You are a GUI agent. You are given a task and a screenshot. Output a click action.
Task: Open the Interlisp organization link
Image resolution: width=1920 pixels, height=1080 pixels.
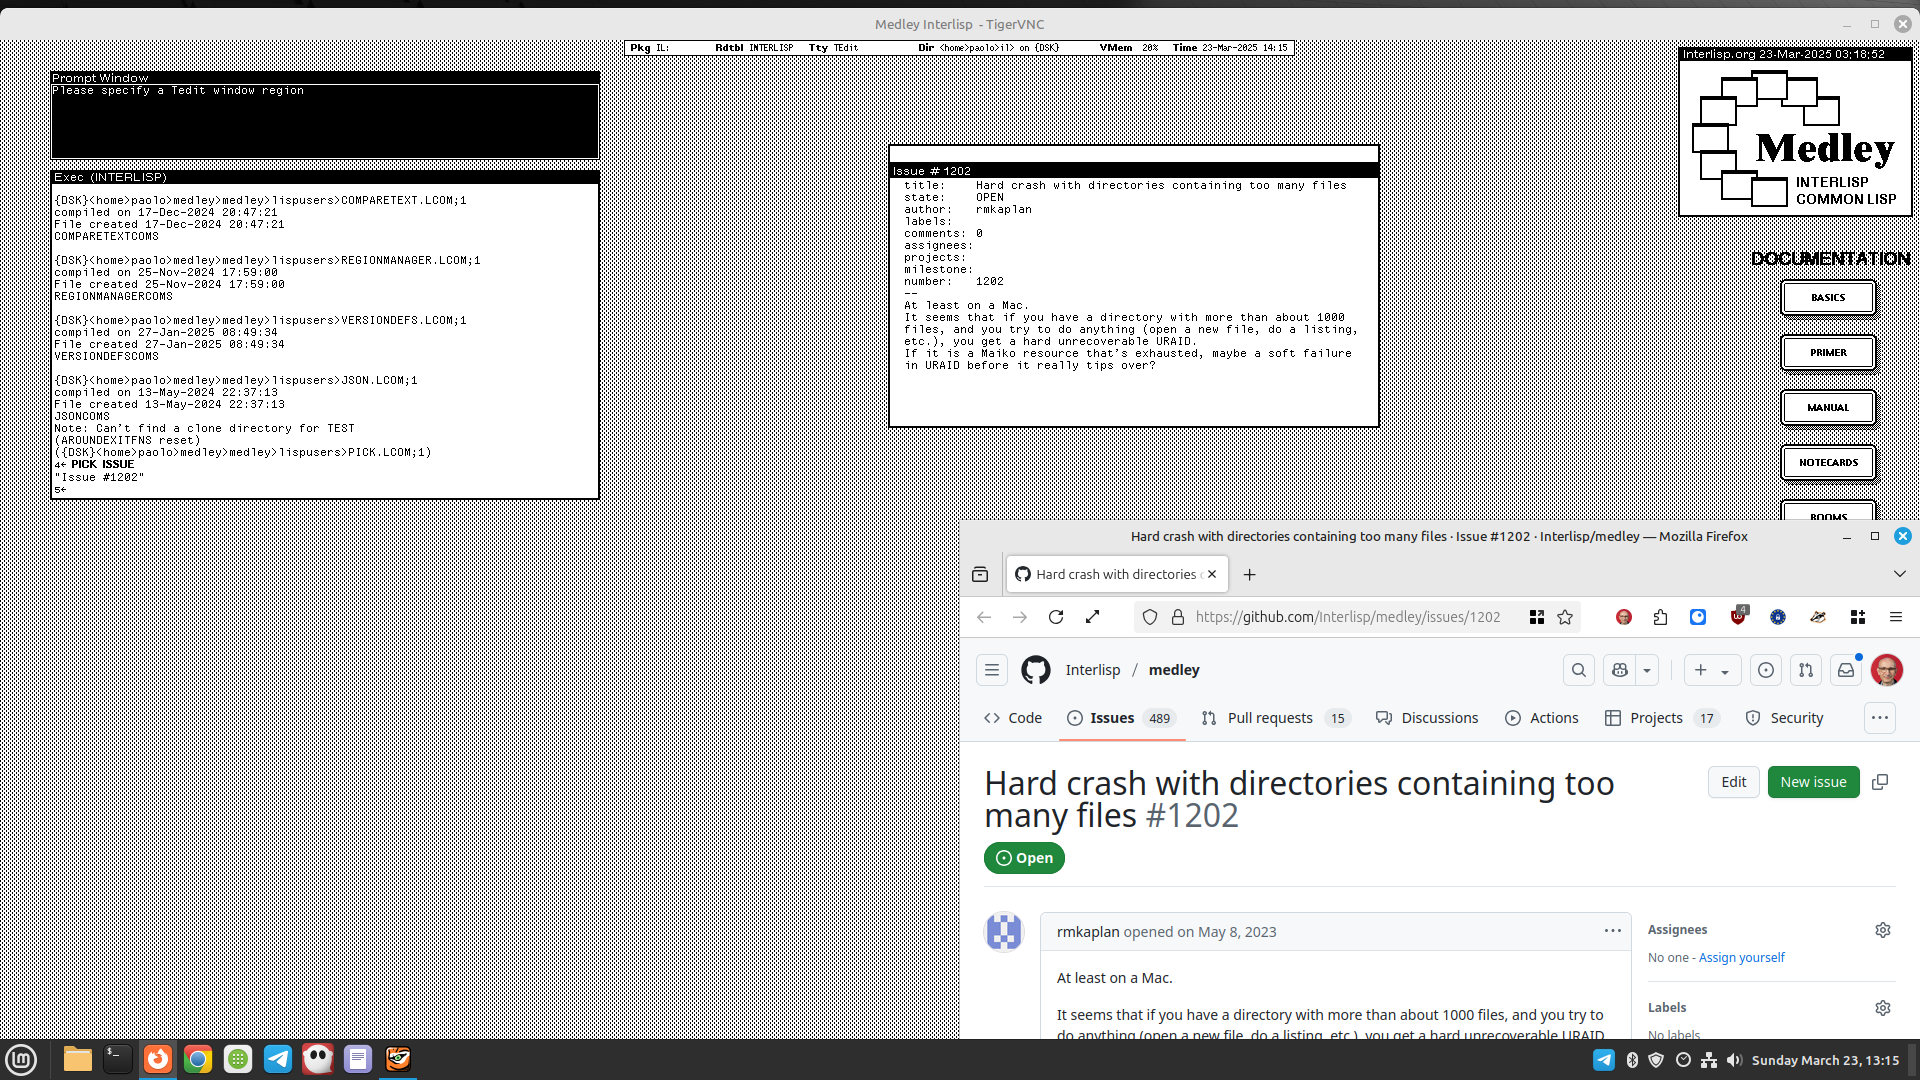click(1093, 670)
